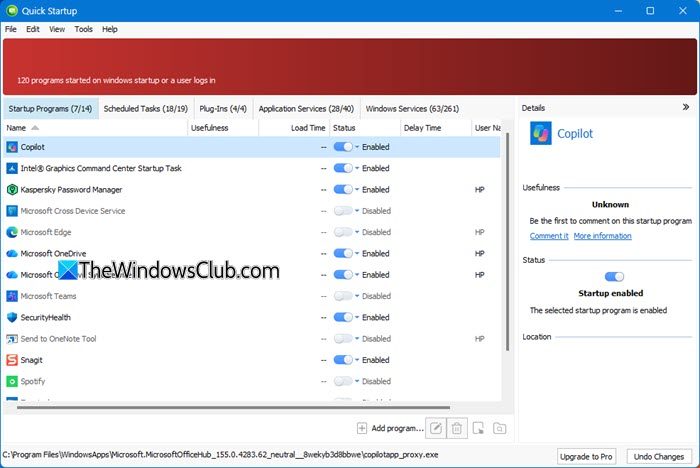
Task: Click the Intel Graphics Command Center icon
Action: 12,168
